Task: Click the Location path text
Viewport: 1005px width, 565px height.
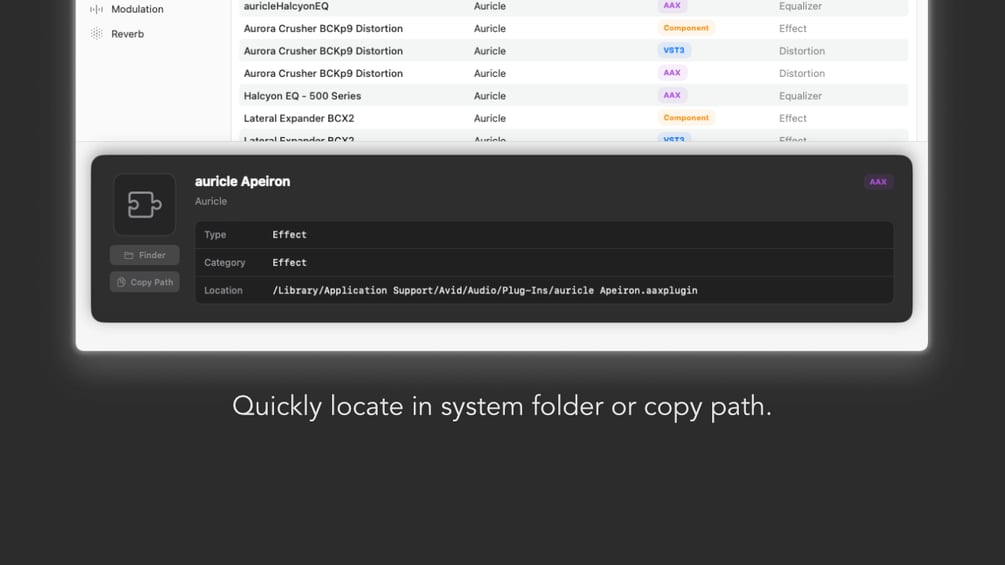Action: [x=485, y=290]
